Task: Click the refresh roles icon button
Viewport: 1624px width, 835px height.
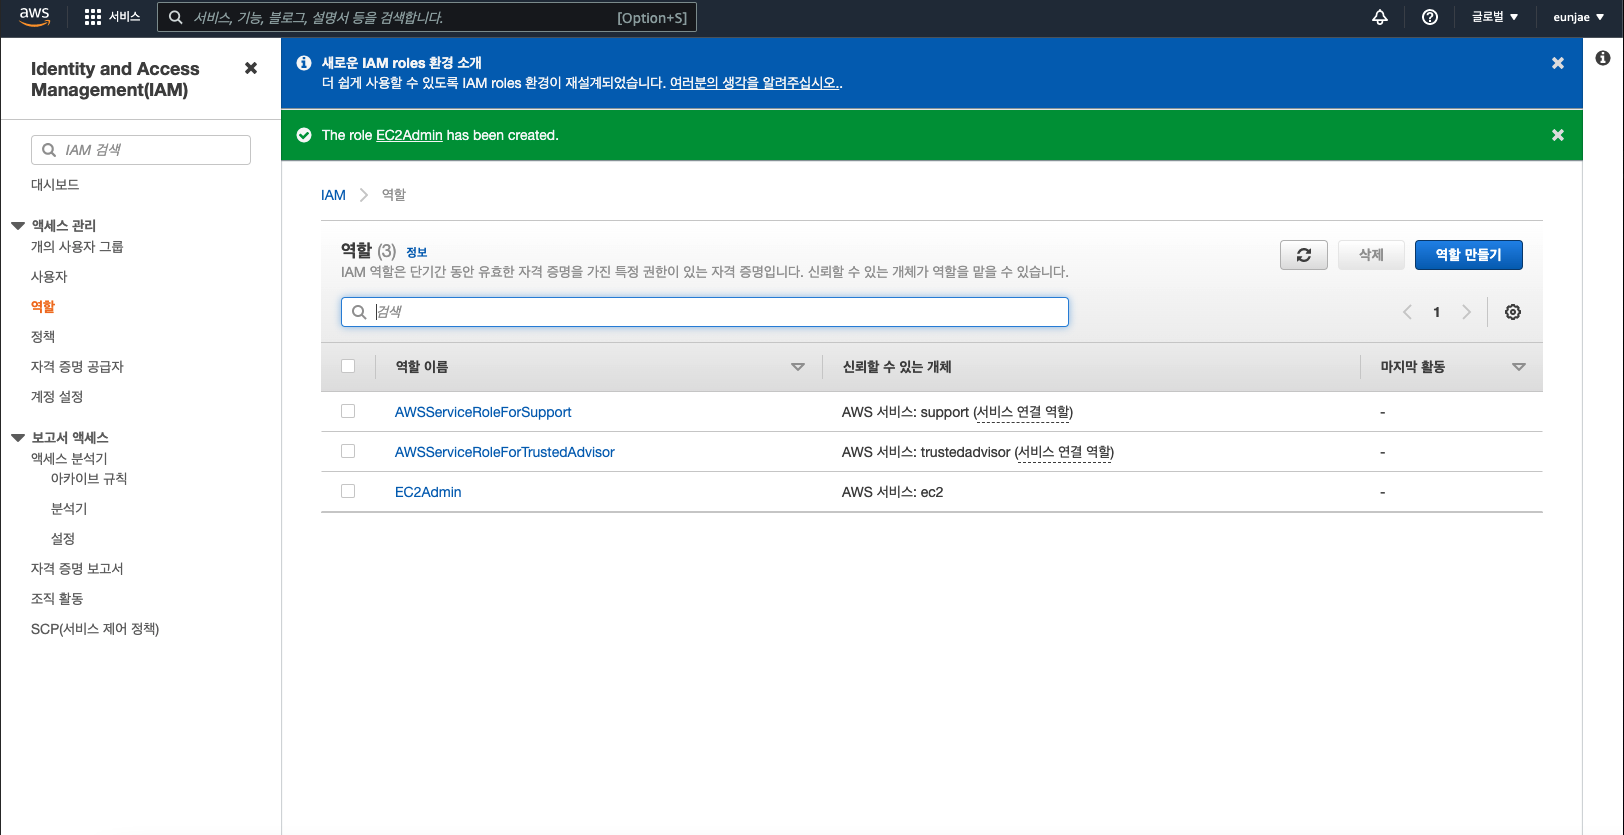Action: 1304,255
